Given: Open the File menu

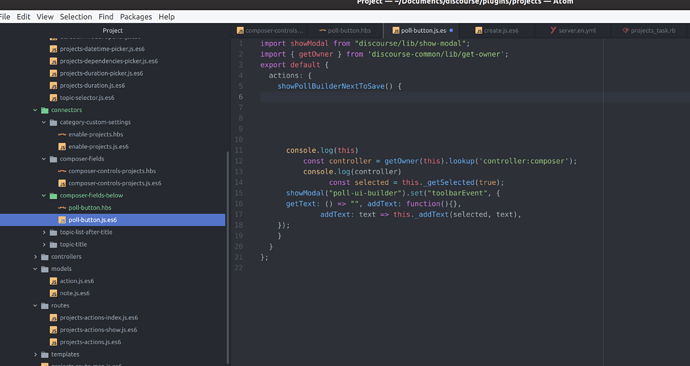Looking at the screenshot, I should tap(5, 17).
